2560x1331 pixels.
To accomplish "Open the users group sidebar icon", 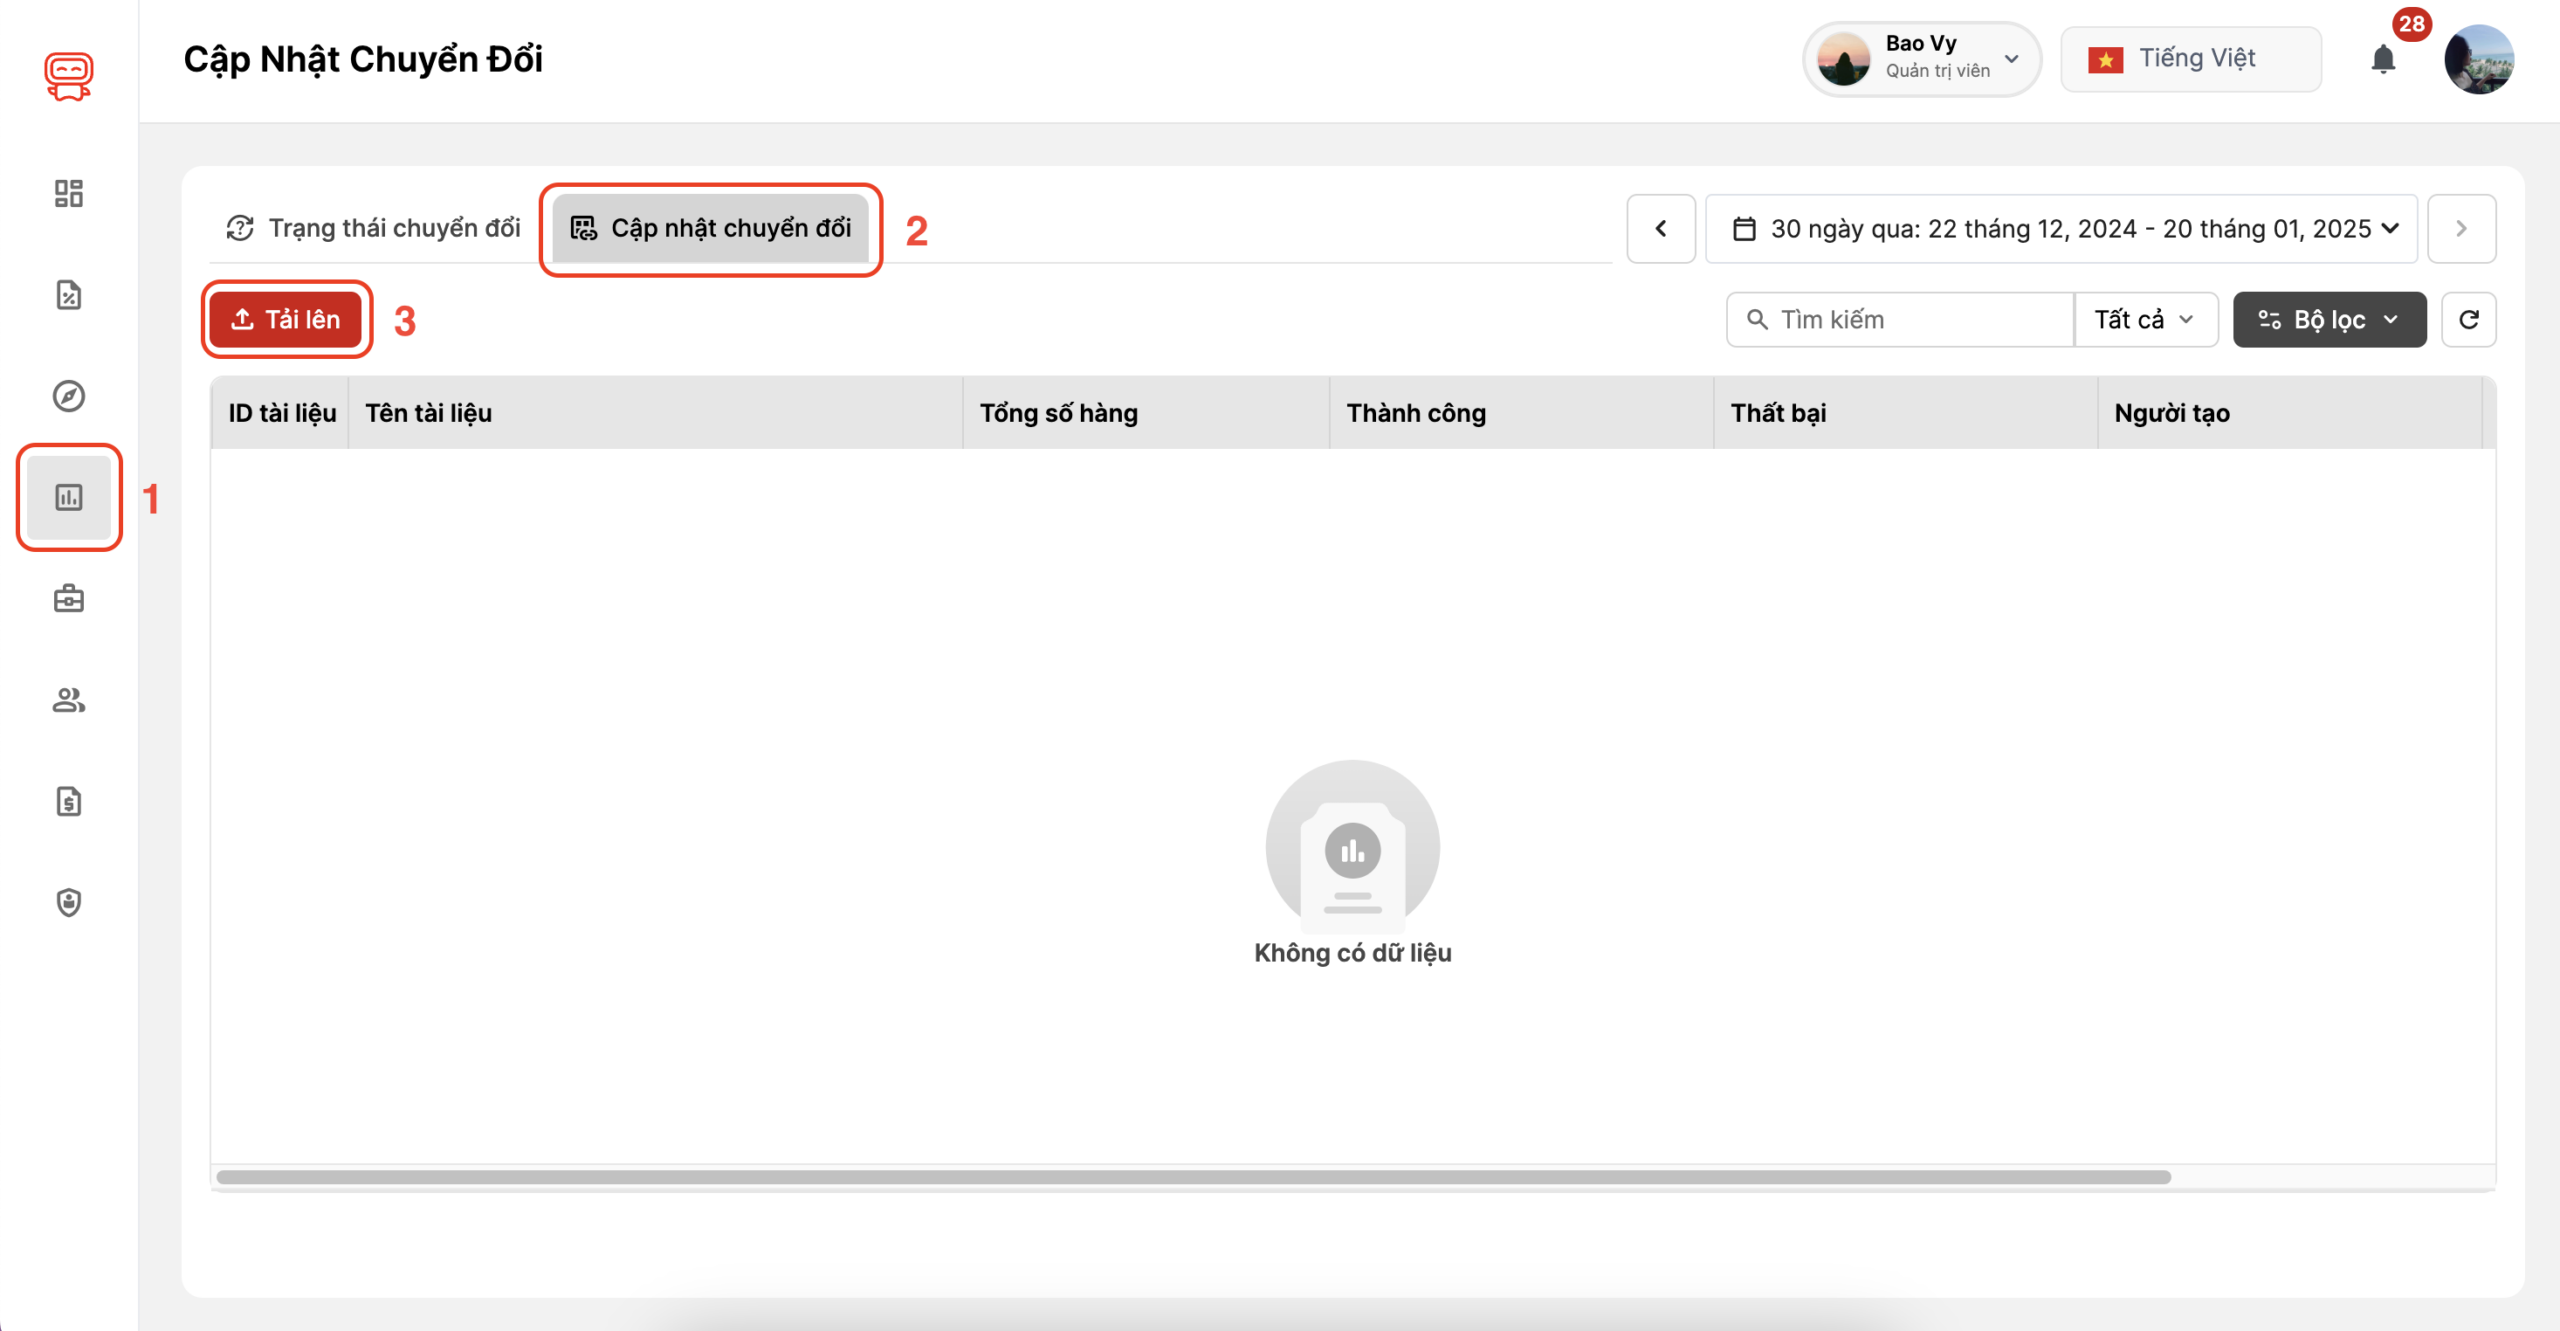I will tap(68, 700).
